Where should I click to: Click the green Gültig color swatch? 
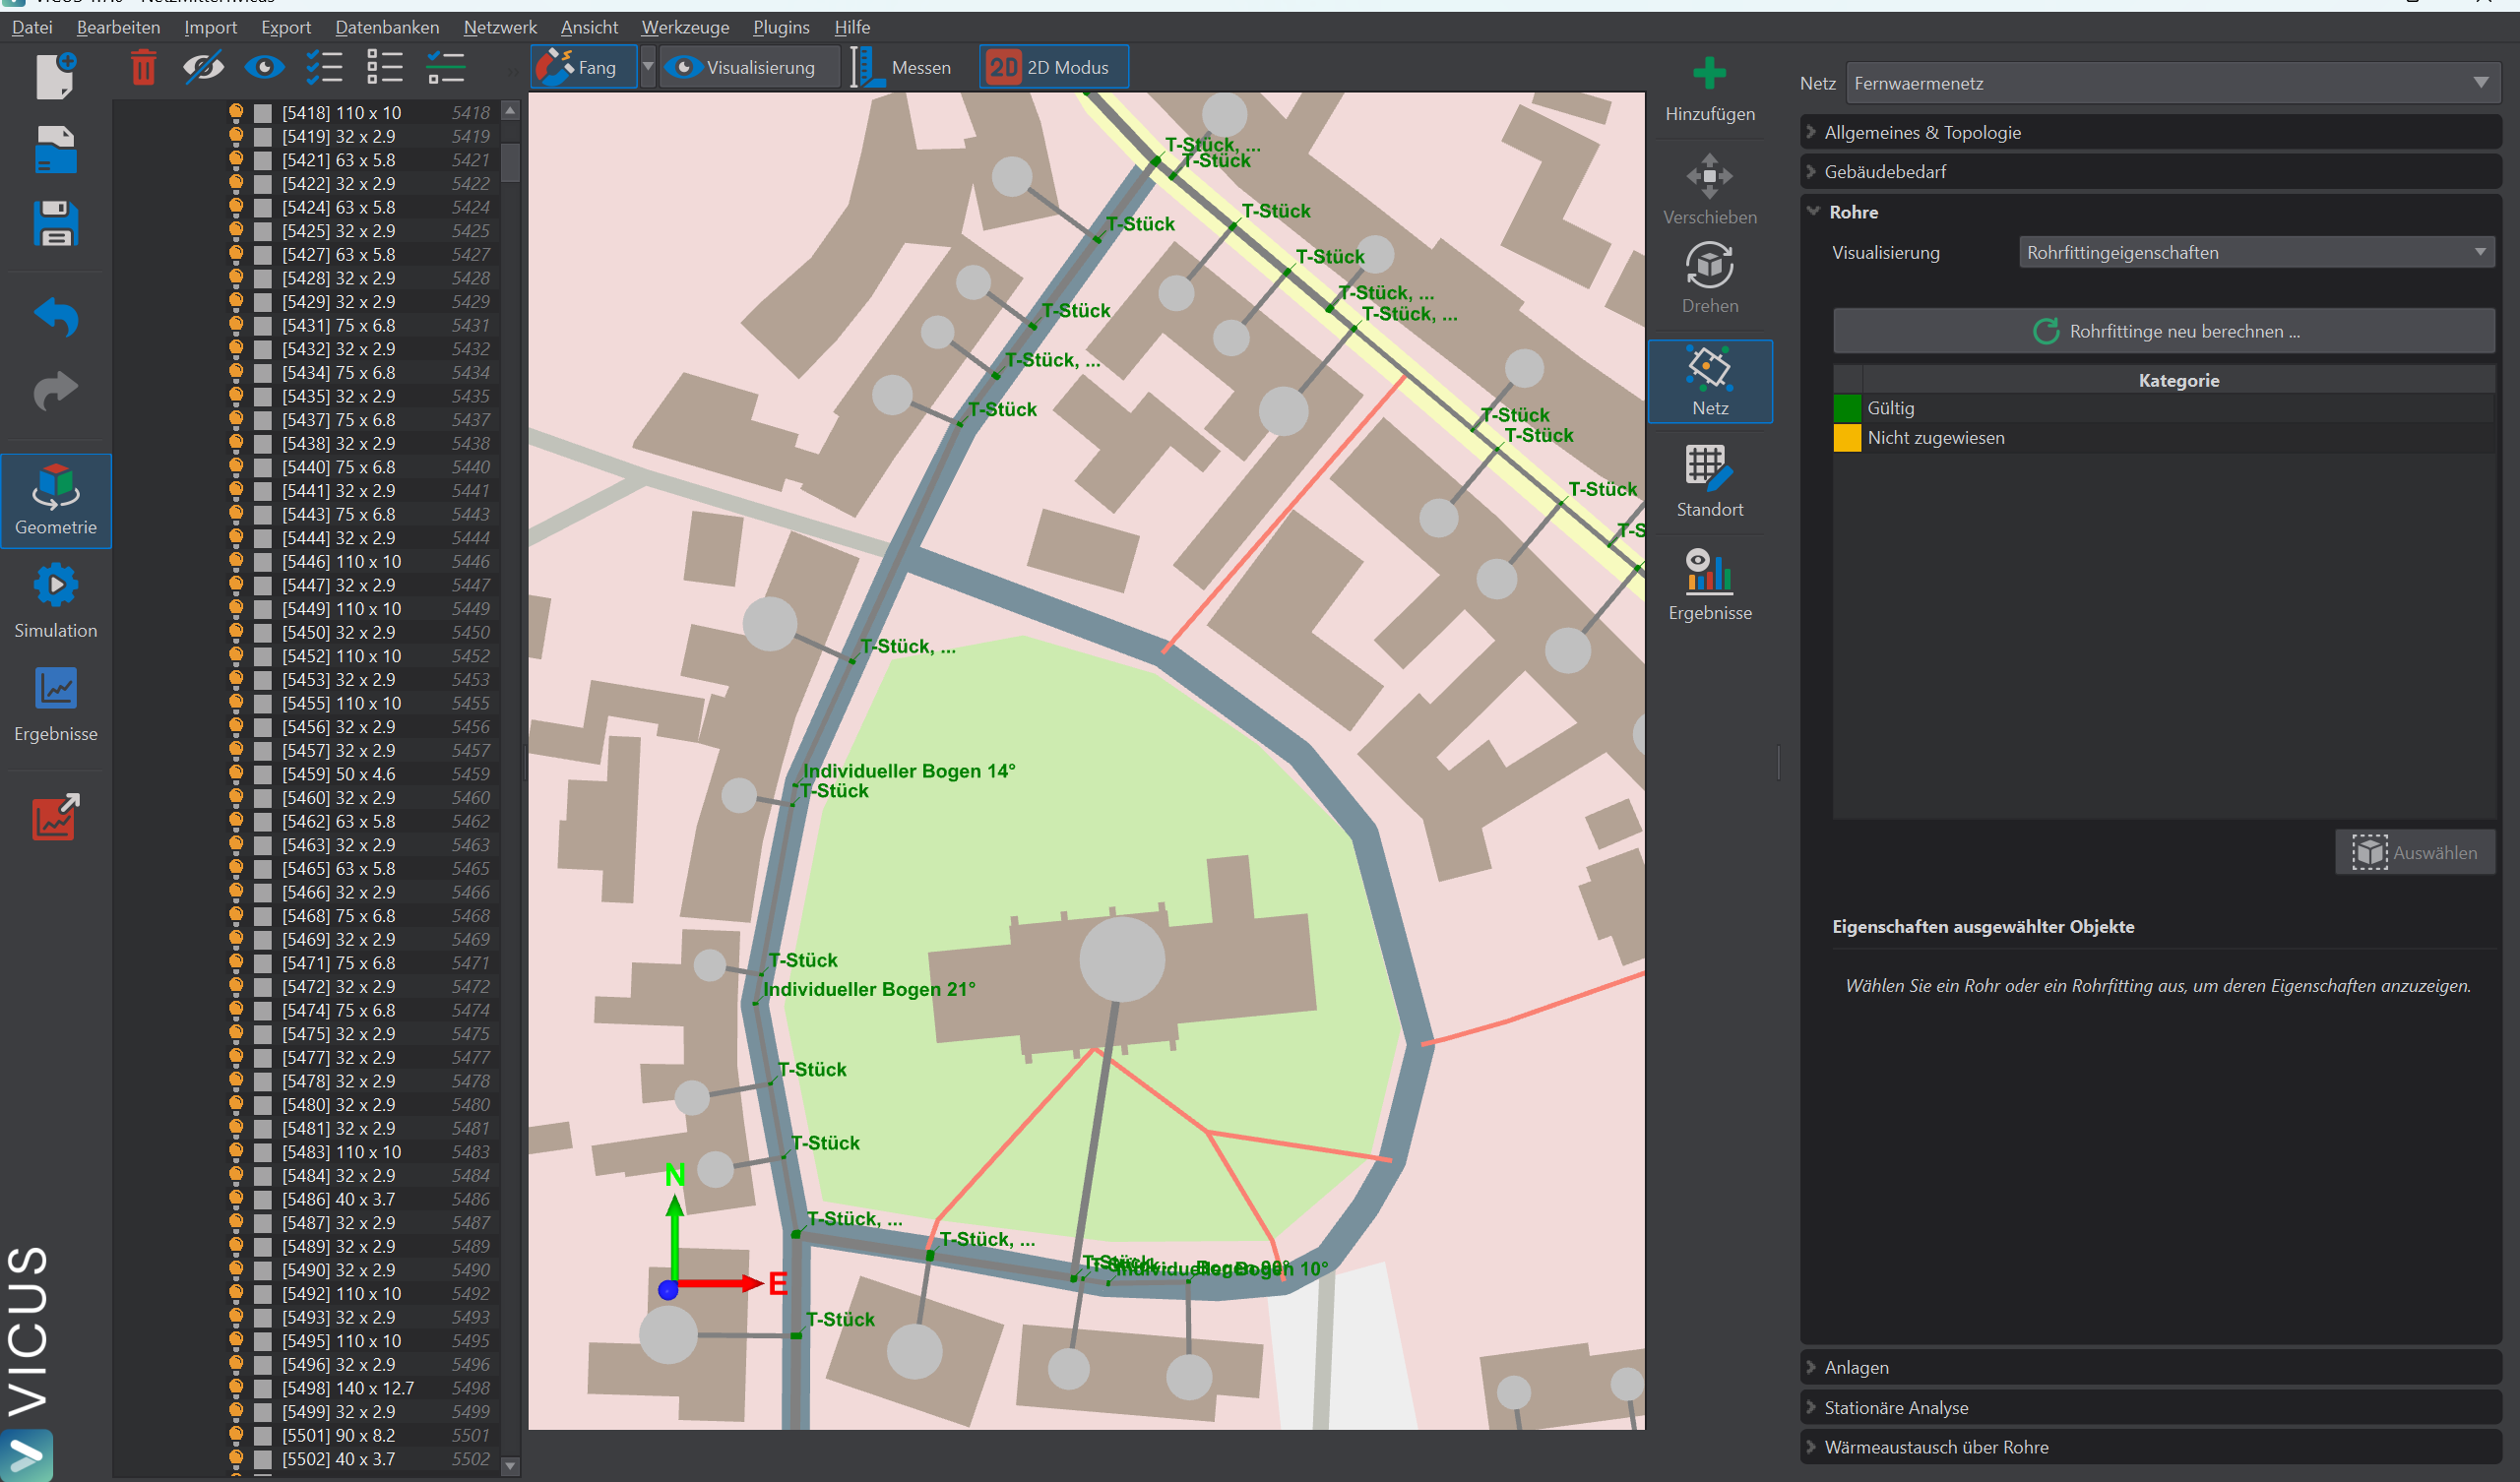pos(1847,408)
